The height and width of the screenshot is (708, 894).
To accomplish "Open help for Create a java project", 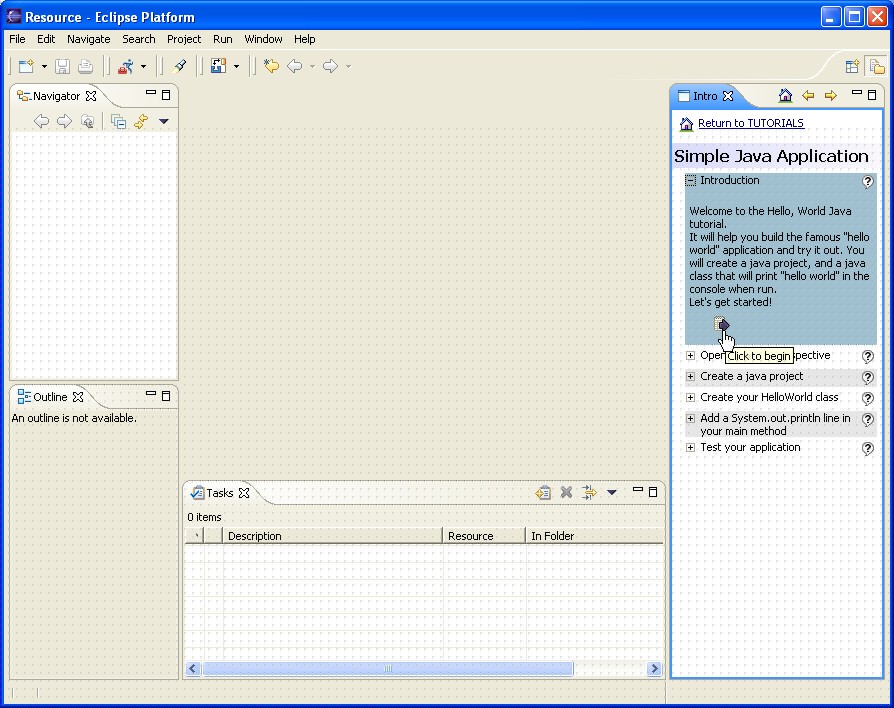I will coord(868,378).
